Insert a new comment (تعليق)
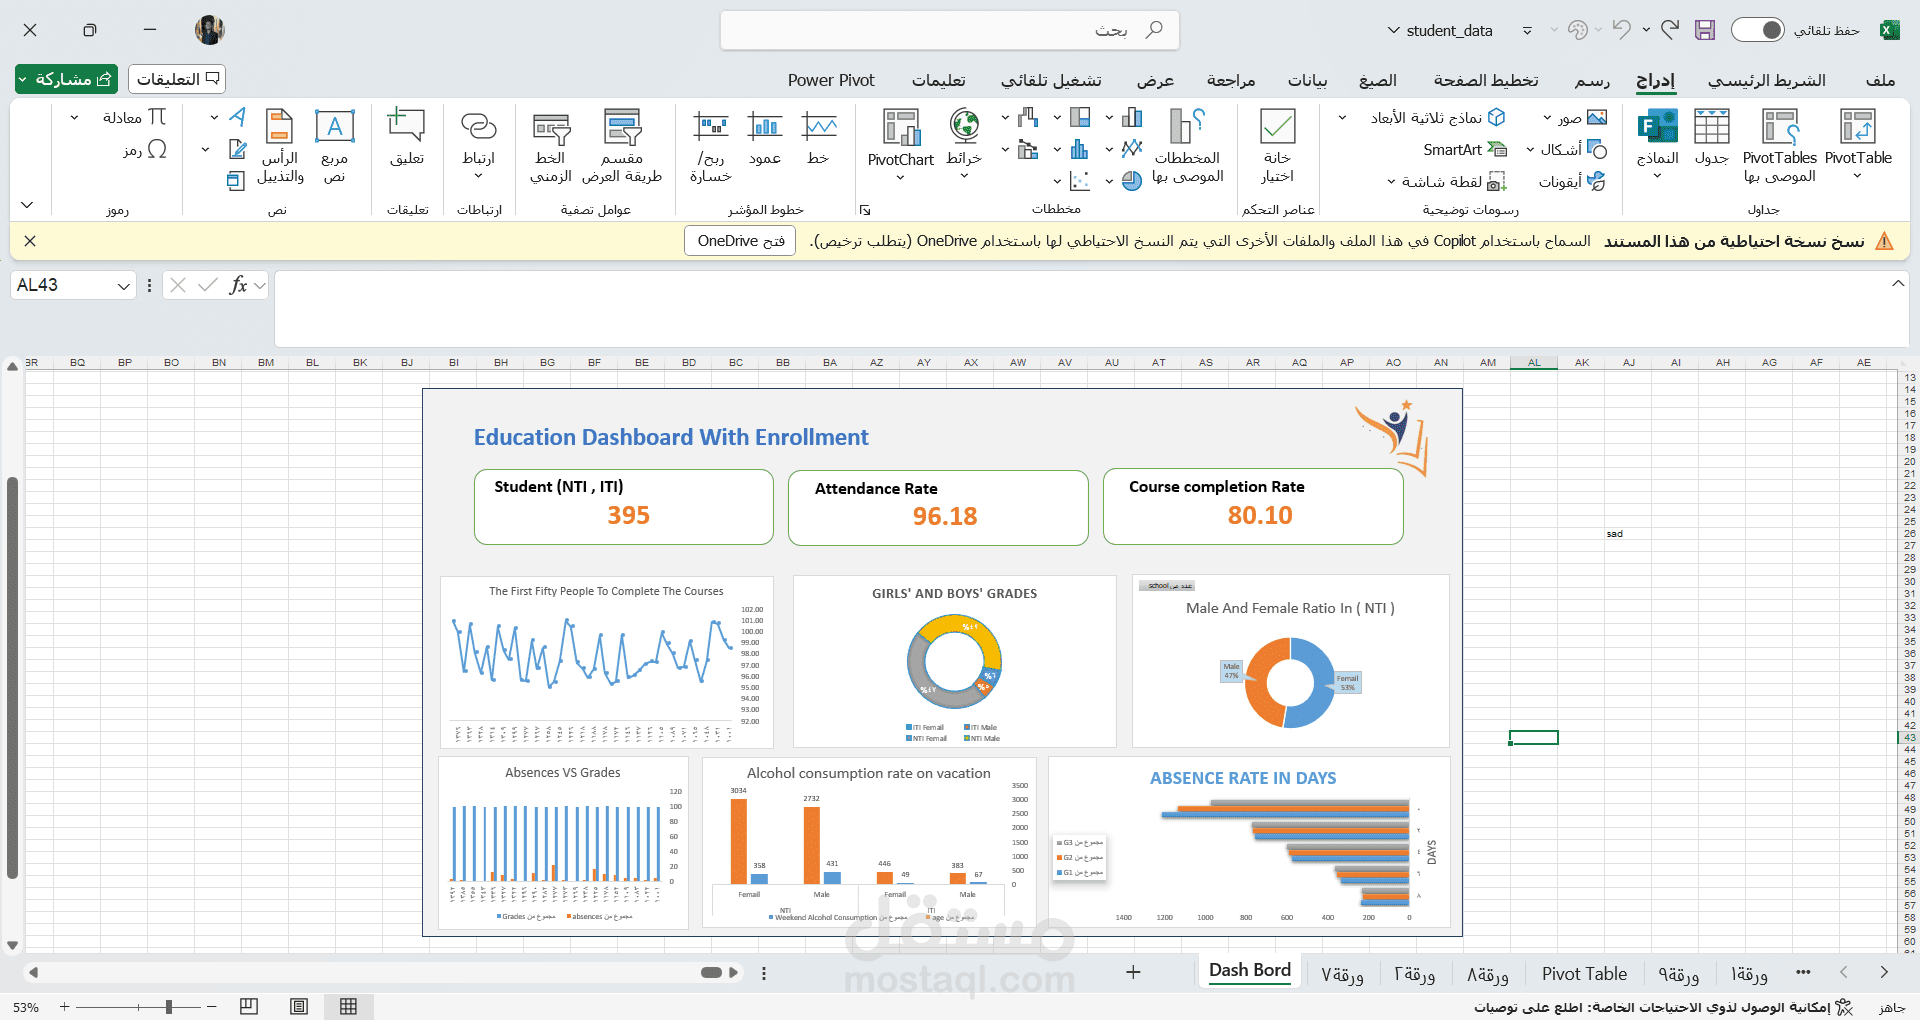The image size is (1920, 1020). click(407, 135)
